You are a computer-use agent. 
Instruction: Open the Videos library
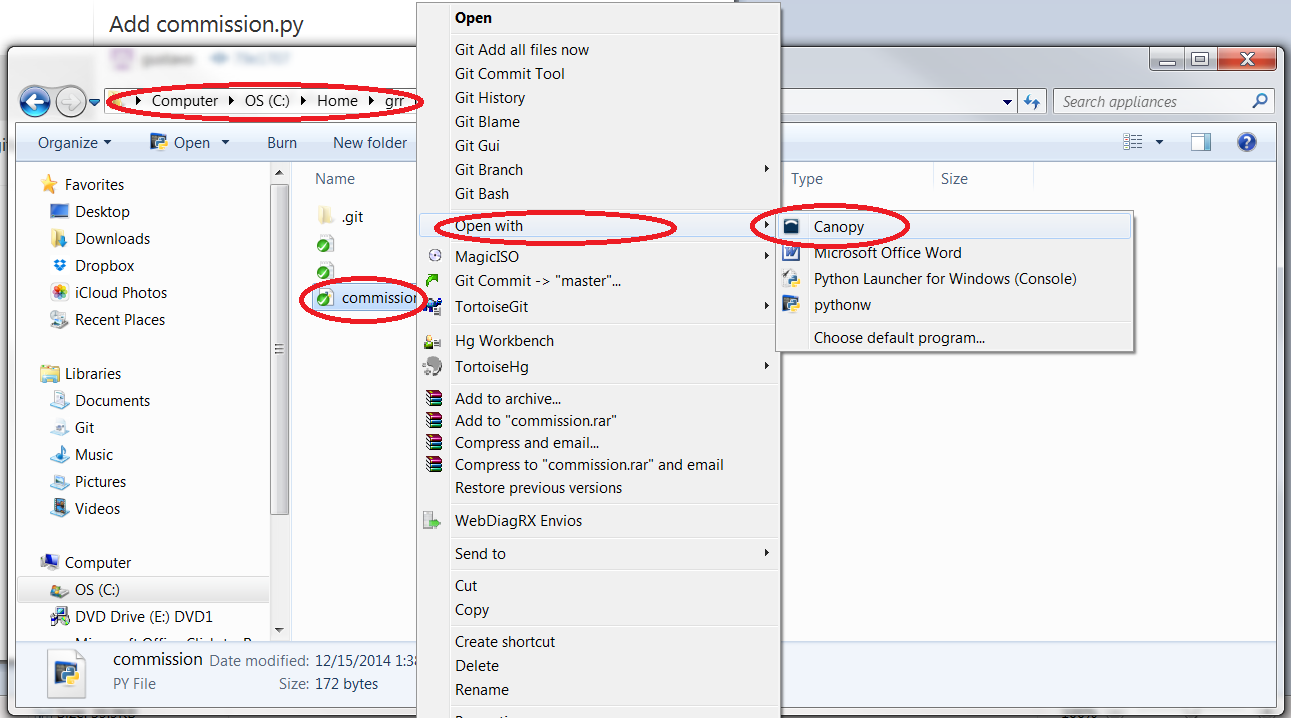coord(97,509)
